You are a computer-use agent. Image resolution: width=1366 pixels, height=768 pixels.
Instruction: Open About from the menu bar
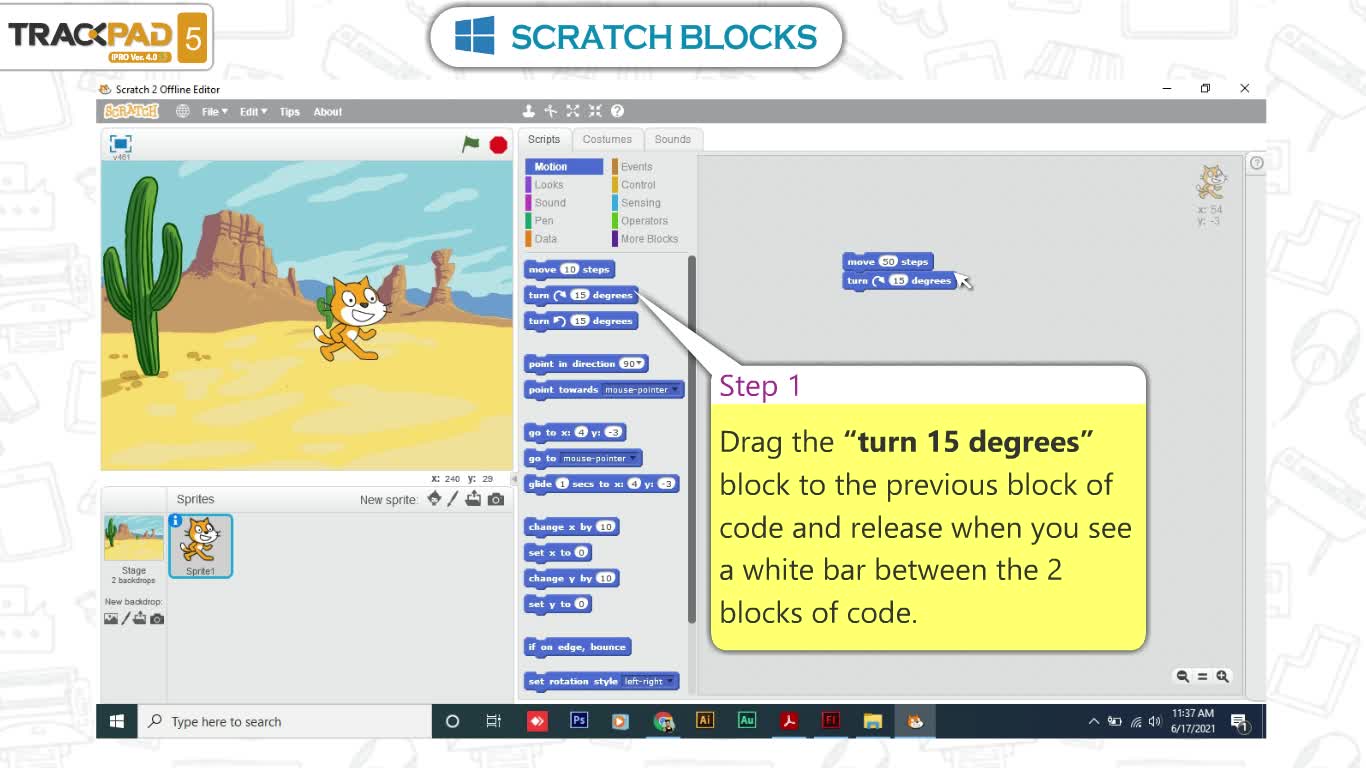[328, 111]
